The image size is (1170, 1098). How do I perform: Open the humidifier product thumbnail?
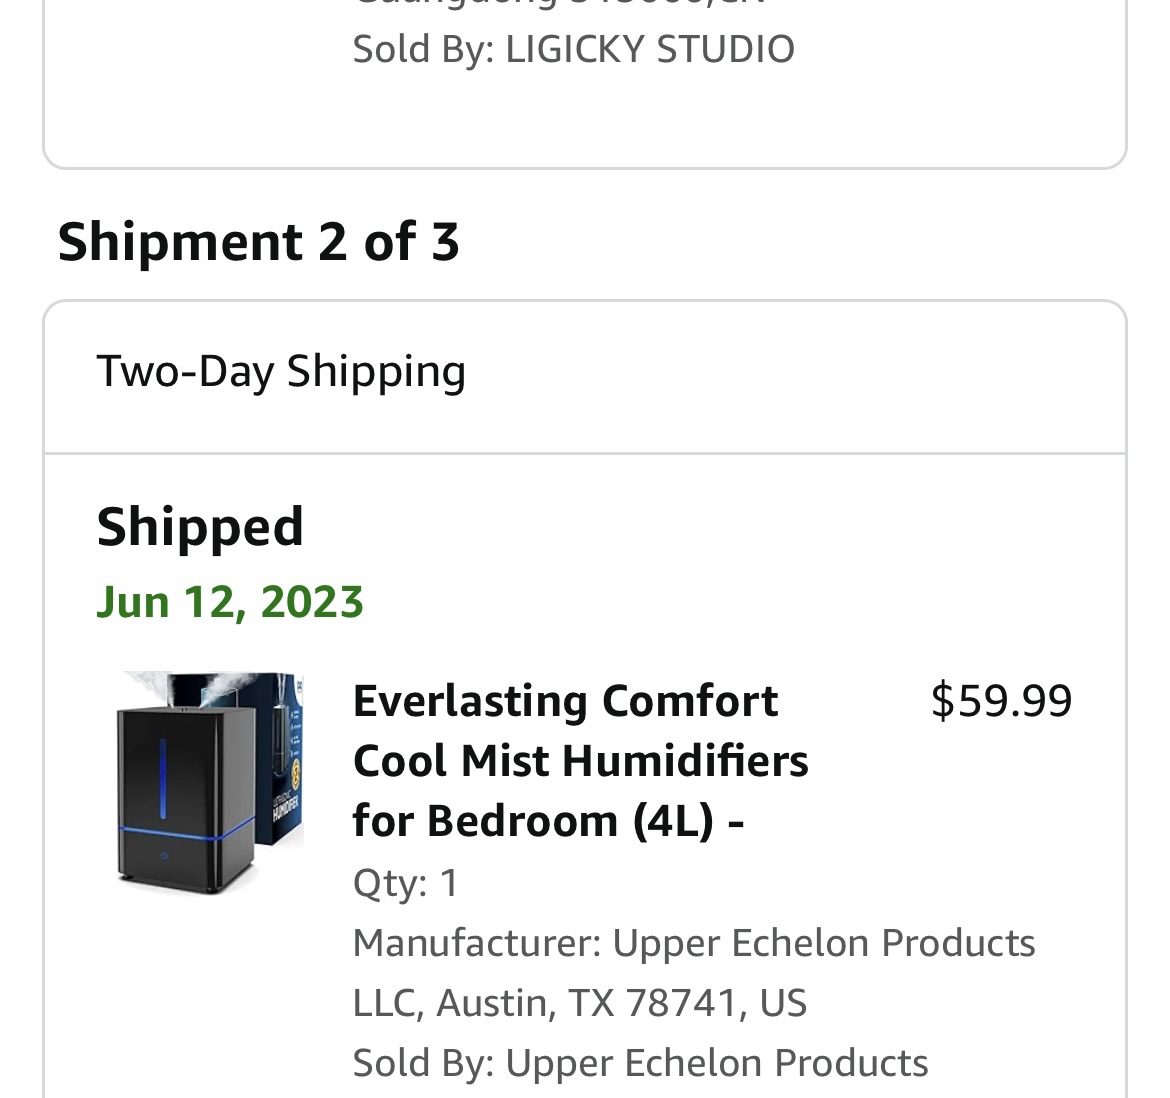[x=210, y=783]
